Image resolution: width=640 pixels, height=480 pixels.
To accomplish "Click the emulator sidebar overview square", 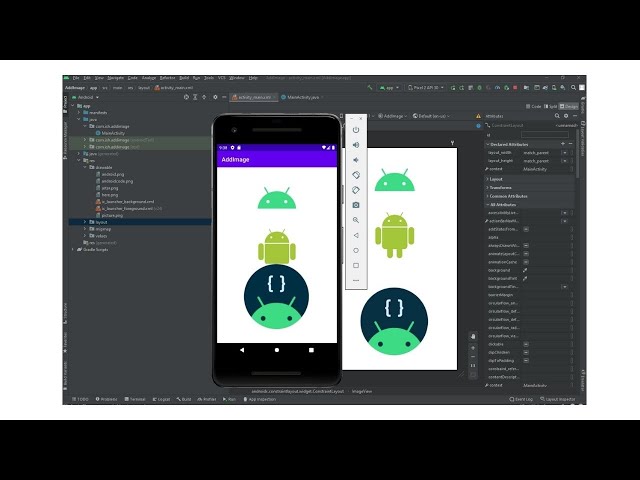I will pos(356,265).
